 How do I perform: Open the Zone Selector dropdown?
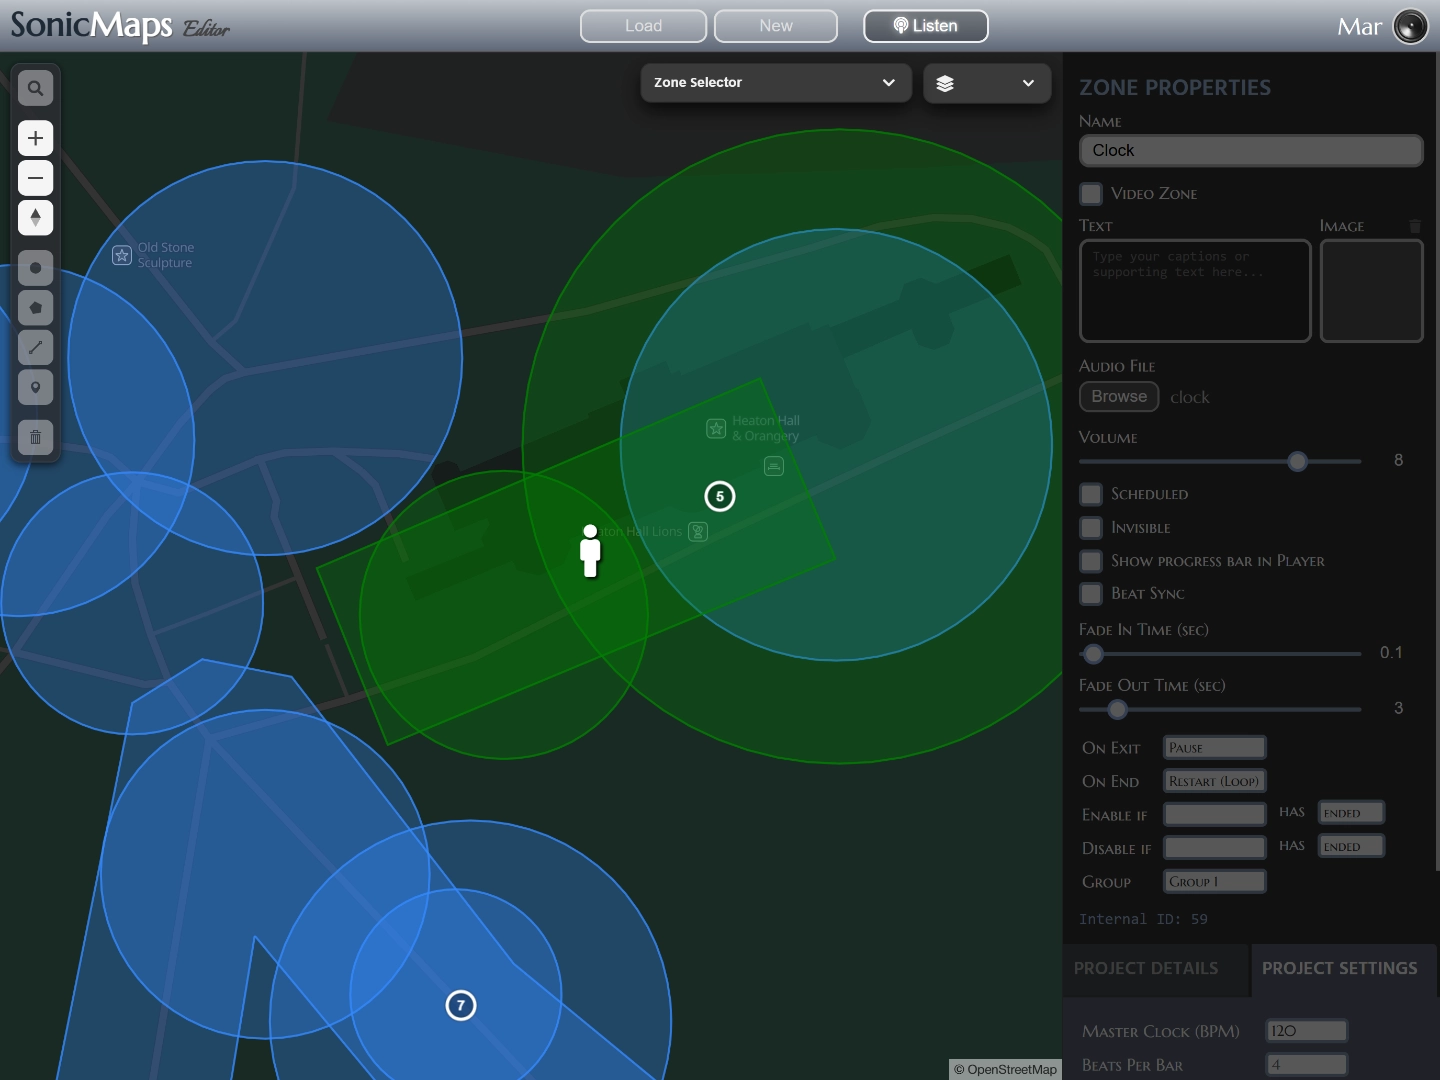coord(776,83)
